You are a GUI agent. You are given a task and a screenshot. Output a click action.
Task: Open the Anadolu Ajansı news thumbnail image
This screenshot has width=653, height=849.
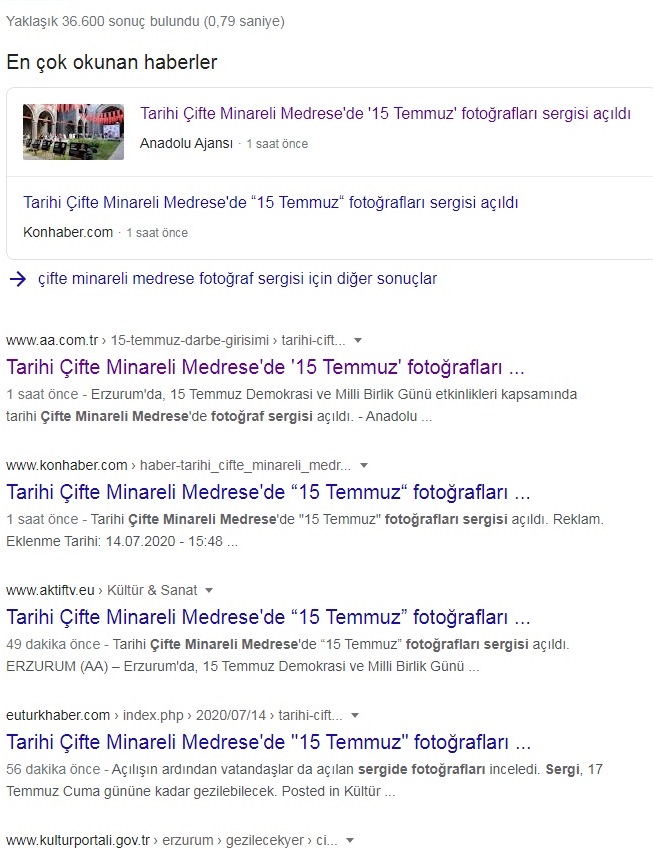pyautogui.click(x=73, y=132)
